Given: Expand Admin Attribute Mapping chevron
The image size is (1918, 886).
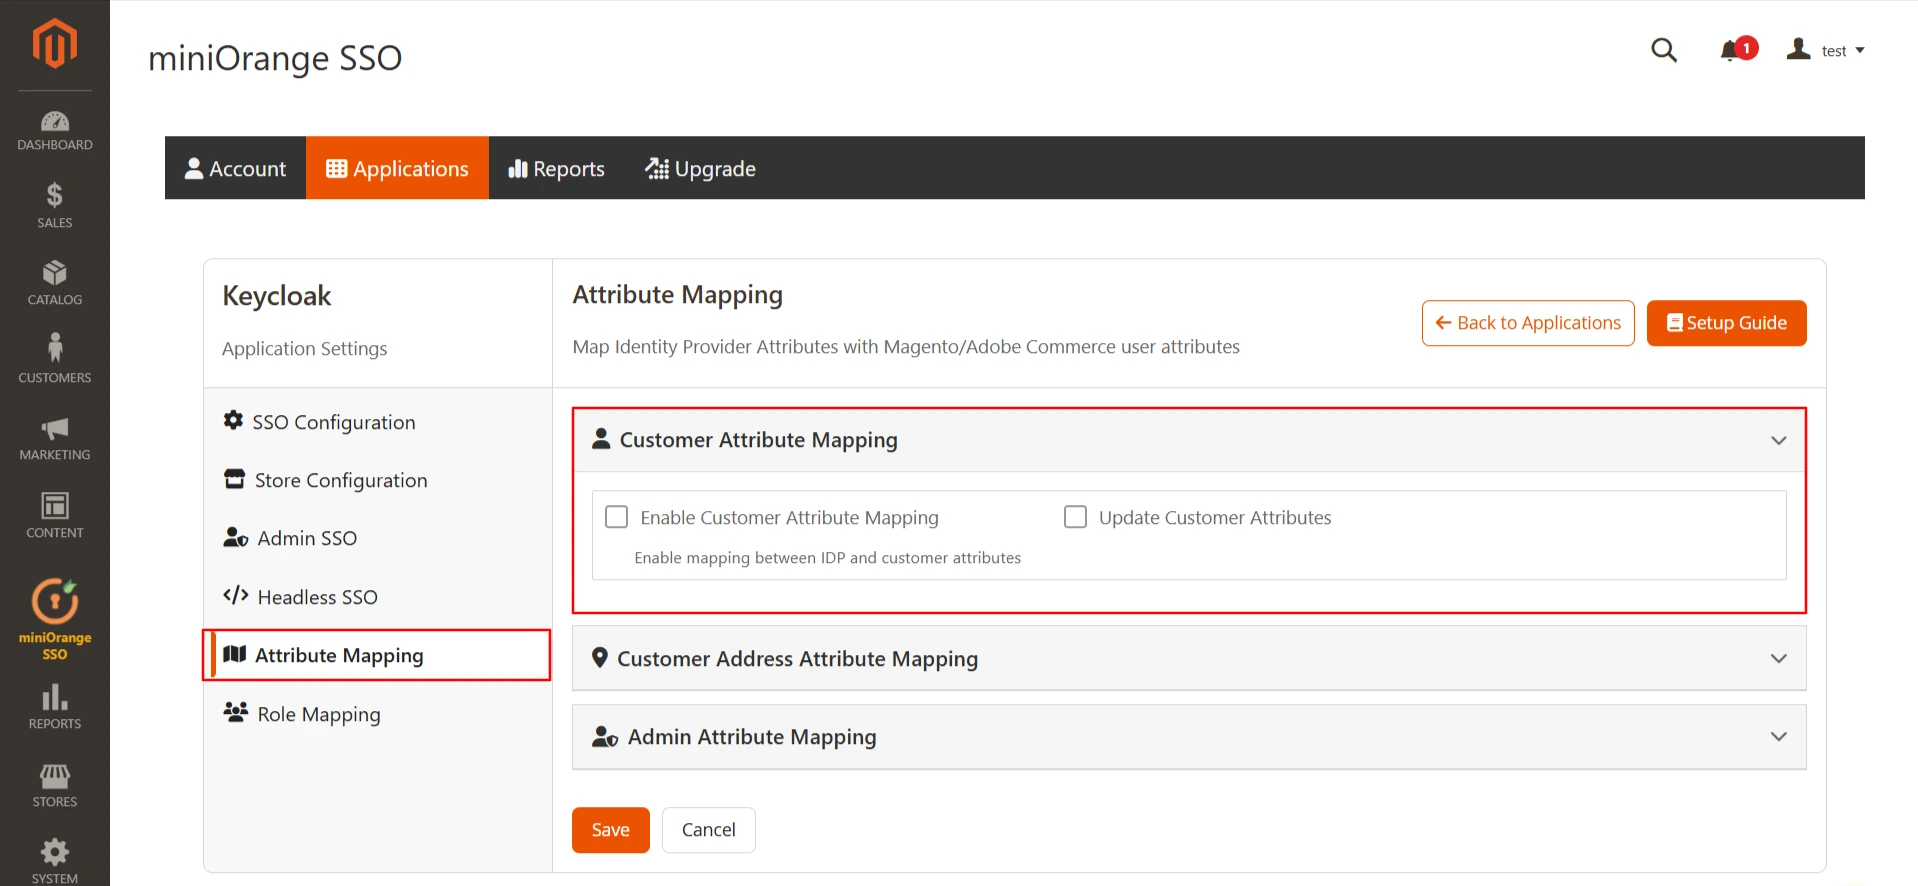Looking at the screenshot, I should point(1779,737).
